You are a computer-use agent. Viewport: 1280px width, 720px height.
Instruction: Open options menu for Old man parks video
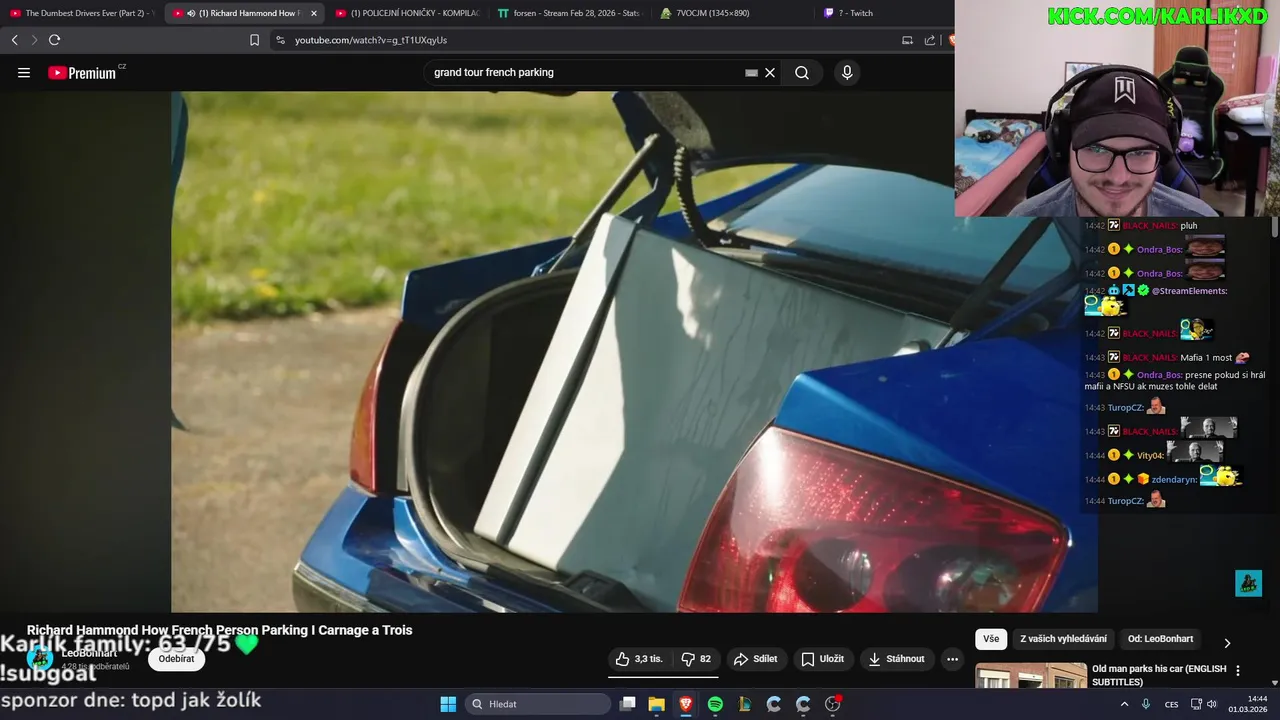[x=1238, y=671]
